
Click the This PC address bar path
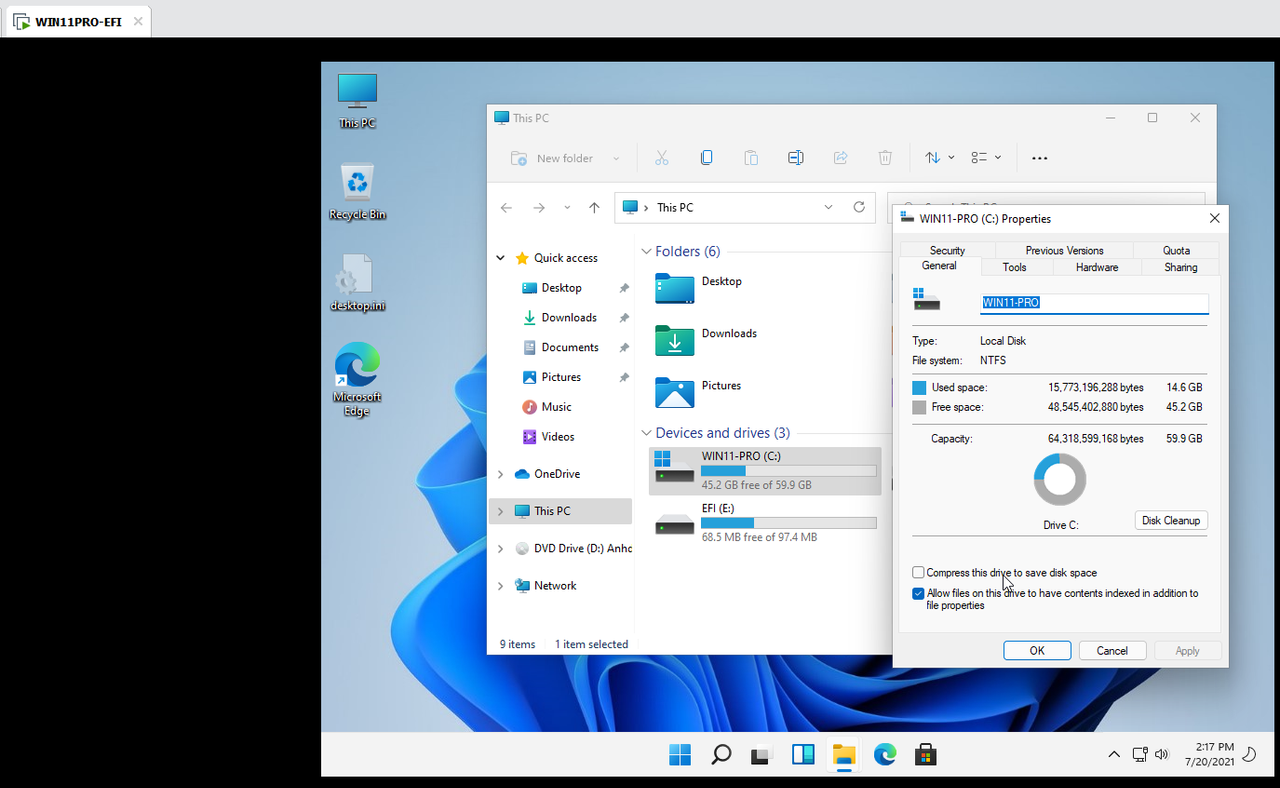675,208
